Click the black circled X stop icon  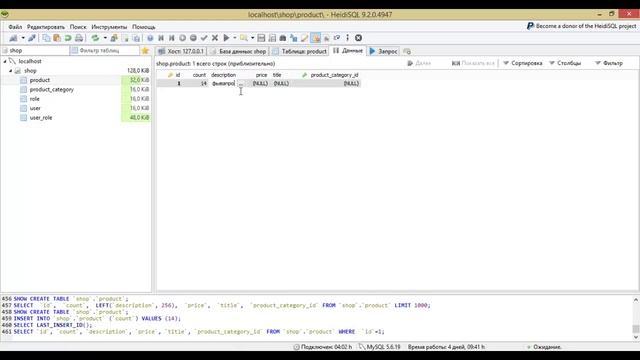click(358, 38)
